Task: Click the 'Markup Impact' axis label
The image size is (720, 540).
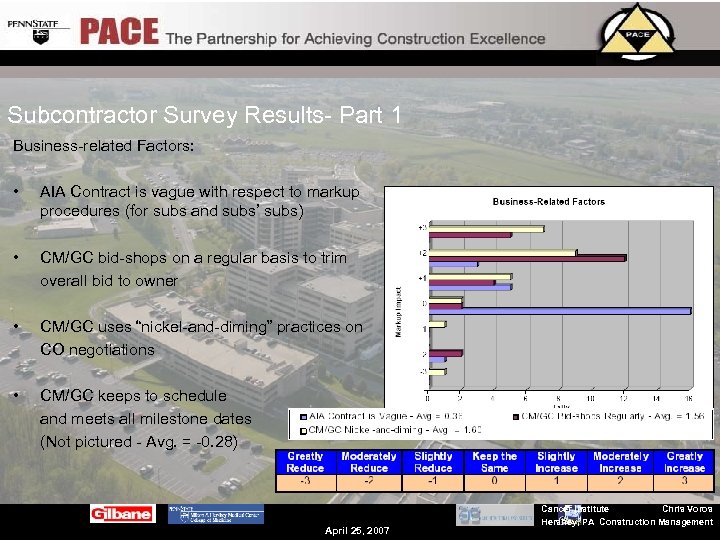Action: 399,312
